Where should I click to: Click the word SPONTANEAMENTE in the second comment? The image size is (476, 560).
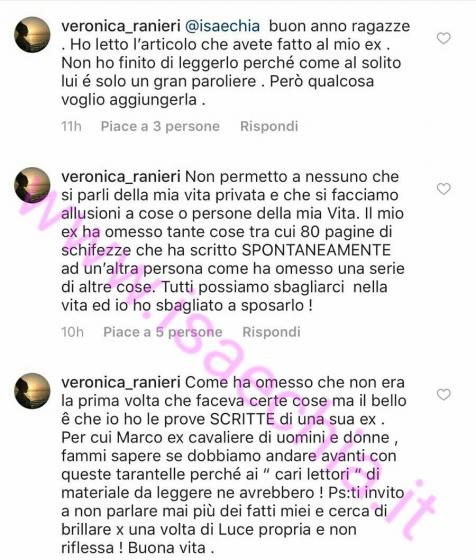pos(316,250)
